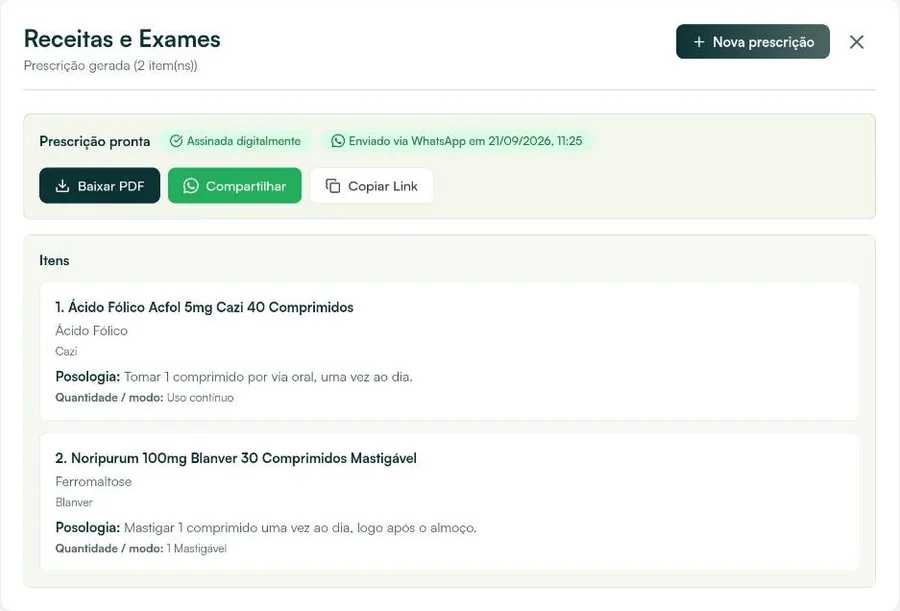The width and height of the screenshot is (900, 611).
Task: Download the prescription with Baixar PDF
Action: coord(99,185)
